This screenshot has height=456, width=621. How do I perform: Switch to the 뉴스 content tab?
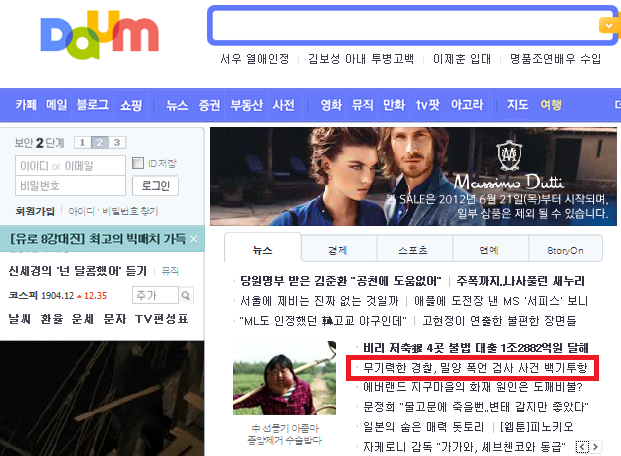click(x=263, y=250)
